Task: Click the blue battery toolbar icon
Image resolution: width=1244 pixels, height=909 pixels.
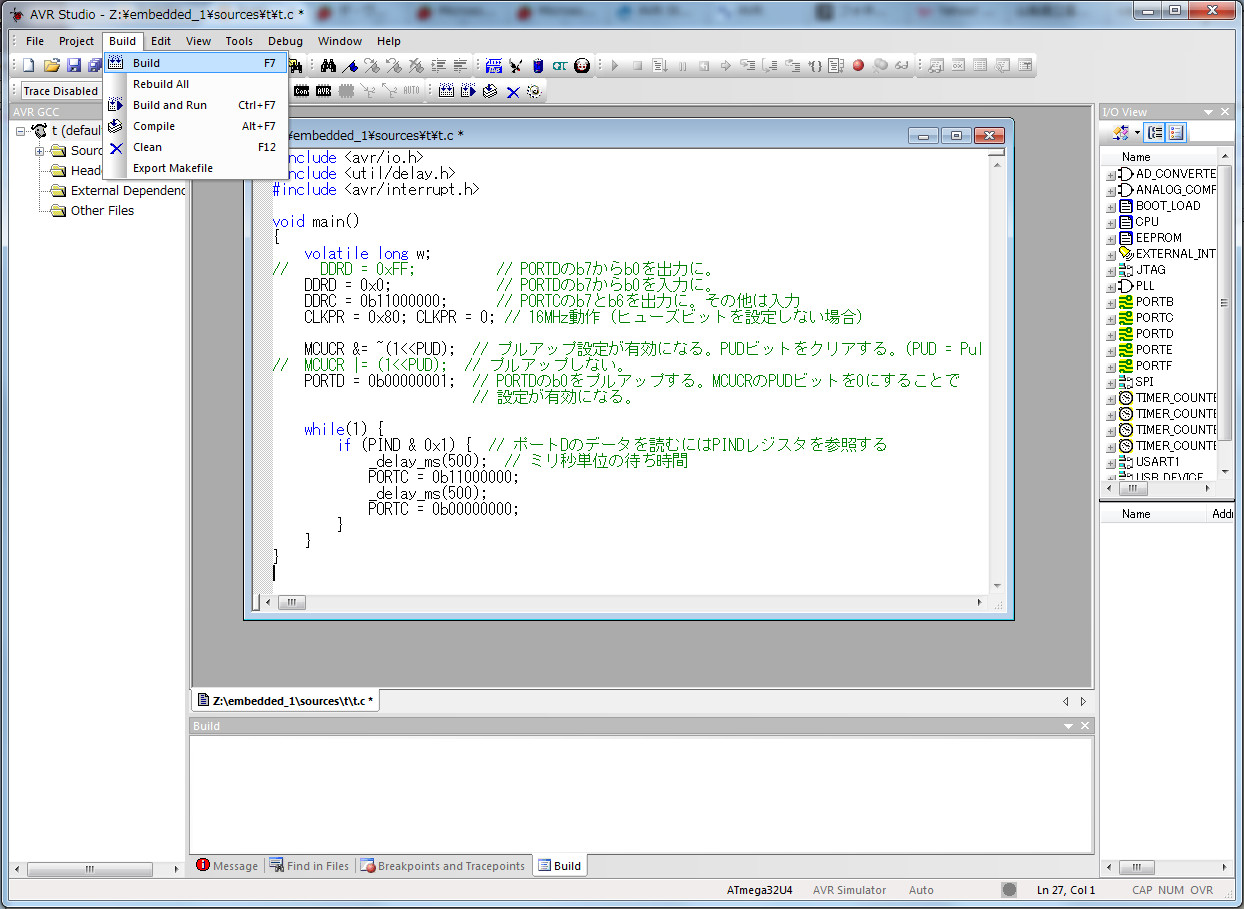Action: 538,66
